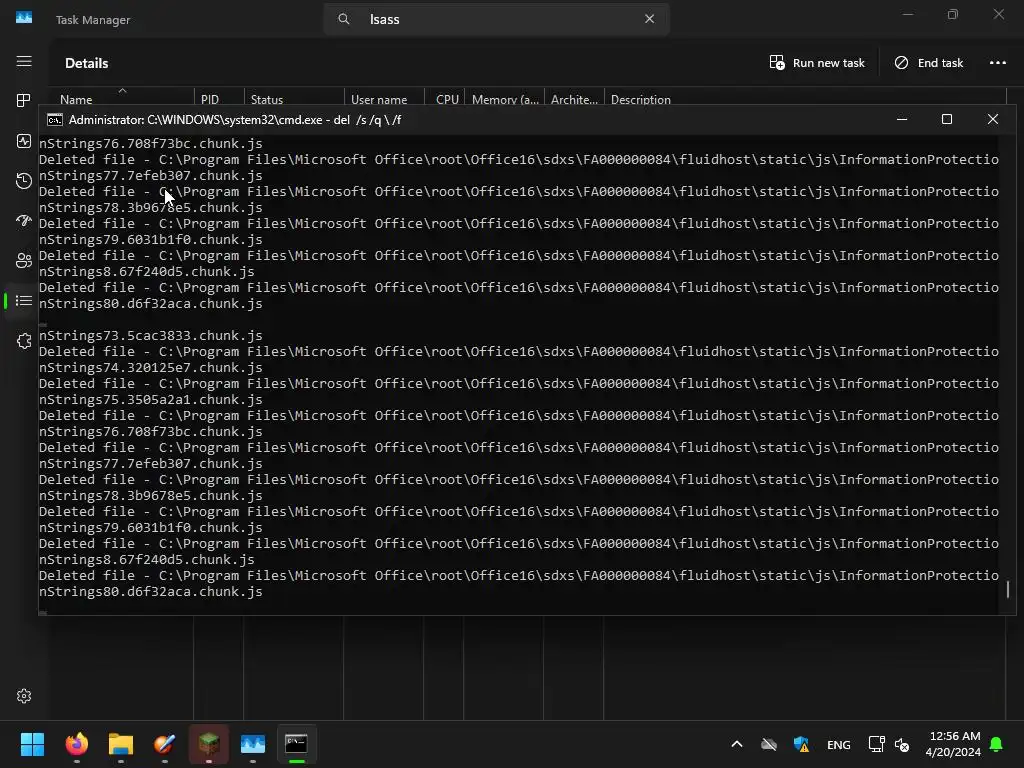Screen dimensions: 1024x768
Task: Sort by the Status column header
Action: pyautogui.click(x=266, y=99)
